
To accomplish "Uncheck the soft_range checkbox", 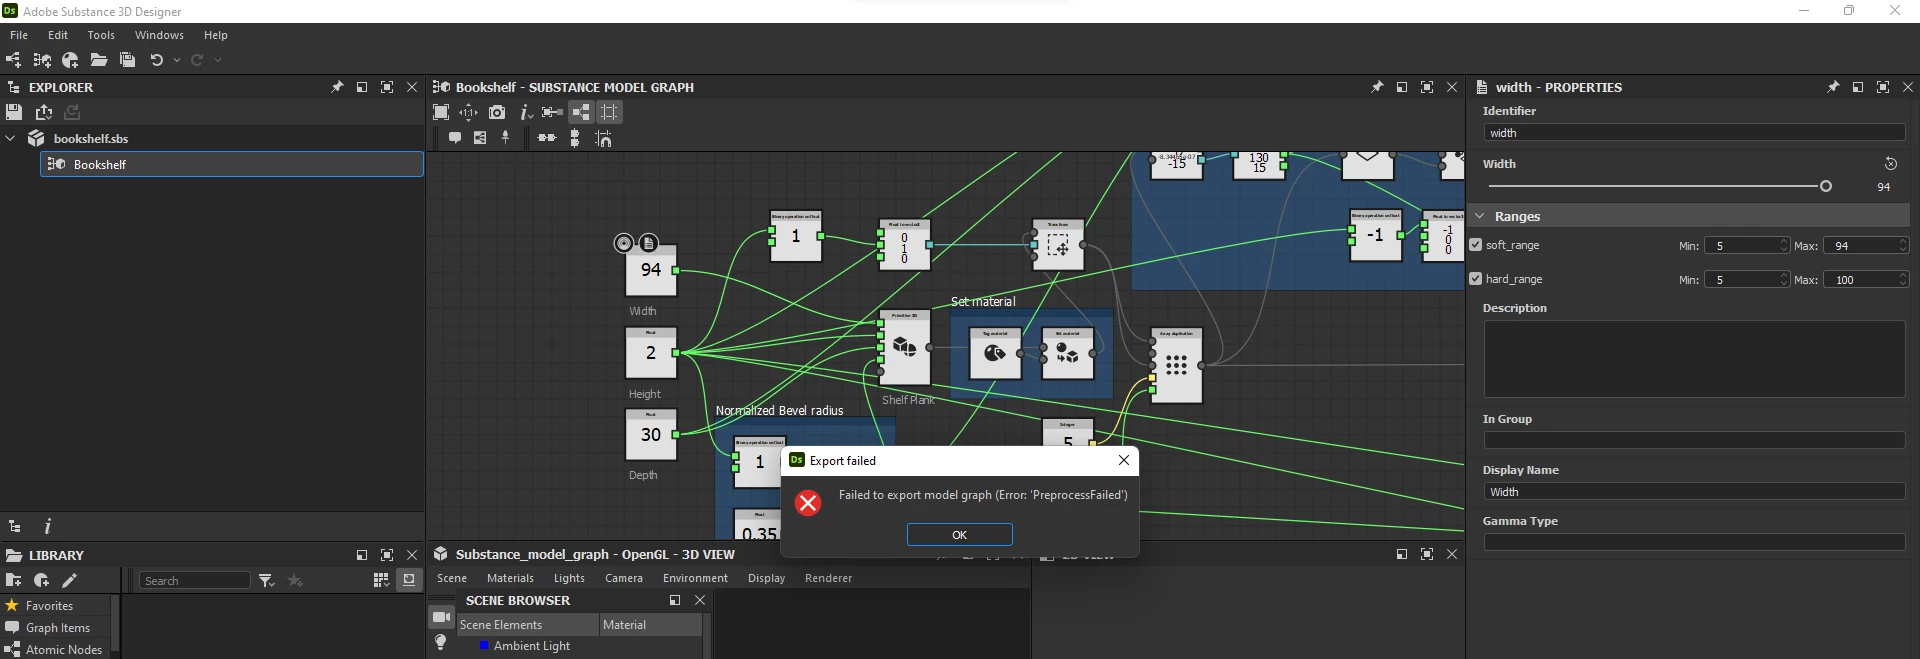I will pos(1476,245).
